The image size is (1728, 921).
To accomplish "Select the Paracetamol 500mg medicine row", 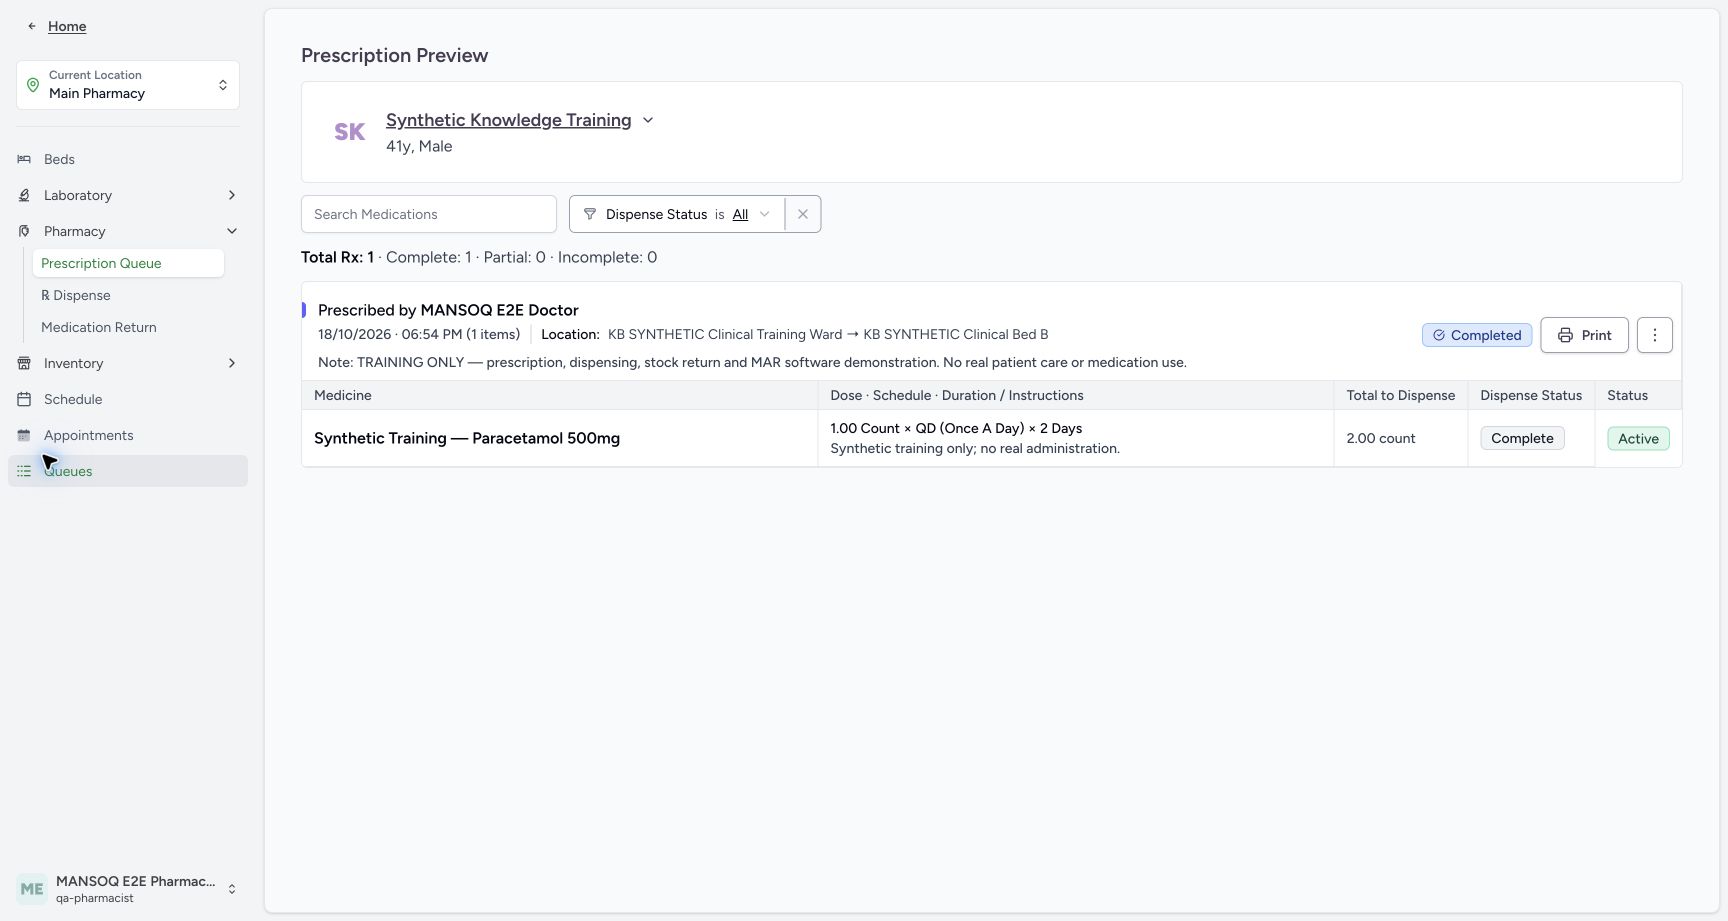I will [992, 438].
